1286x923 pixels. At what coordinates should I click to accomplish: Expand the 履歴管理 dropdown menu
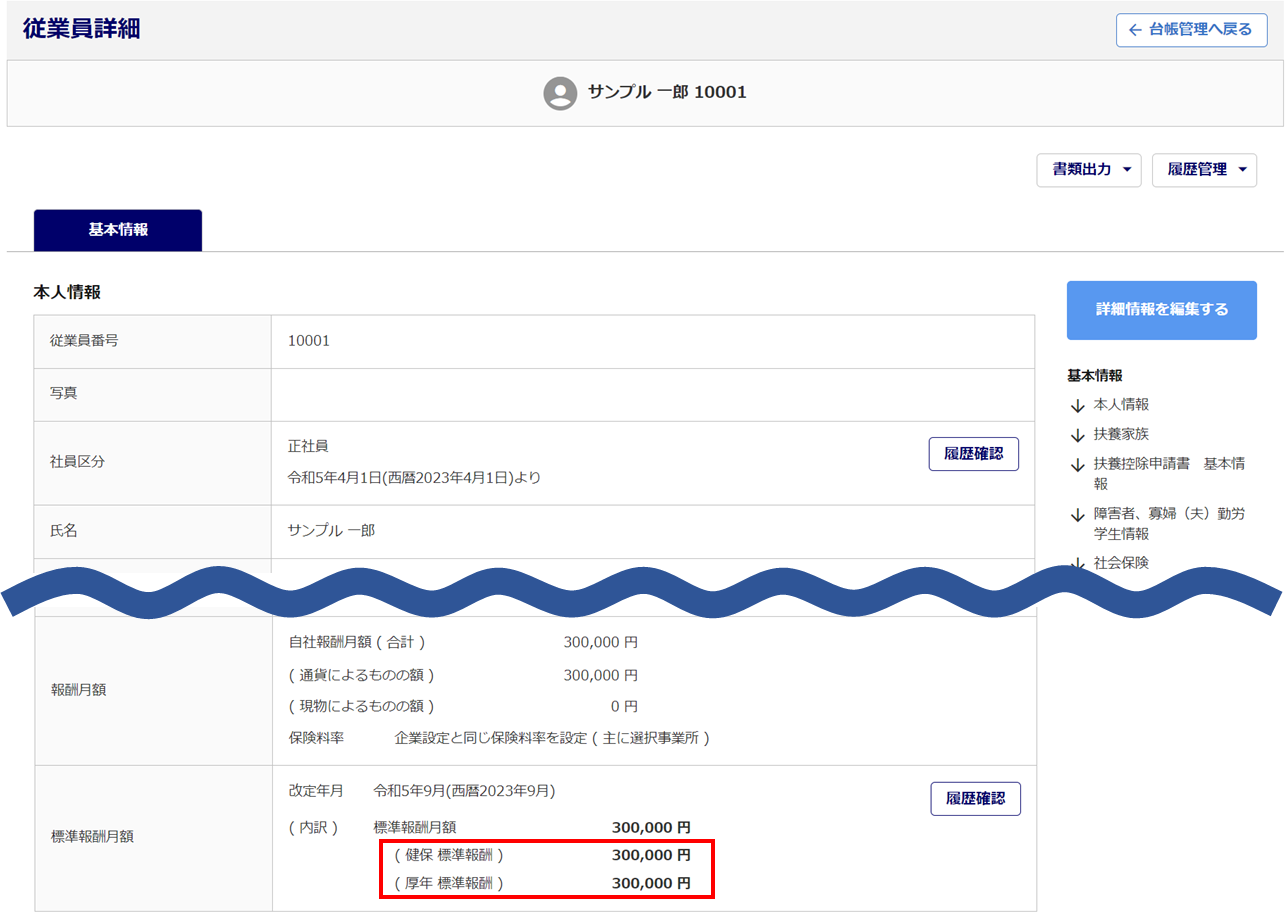pos(1204,170)
